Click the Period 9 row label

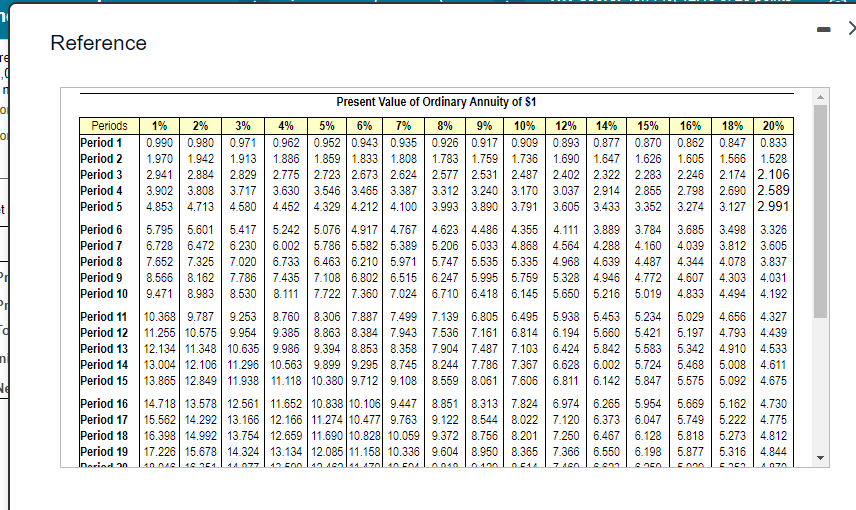point(101,277)
